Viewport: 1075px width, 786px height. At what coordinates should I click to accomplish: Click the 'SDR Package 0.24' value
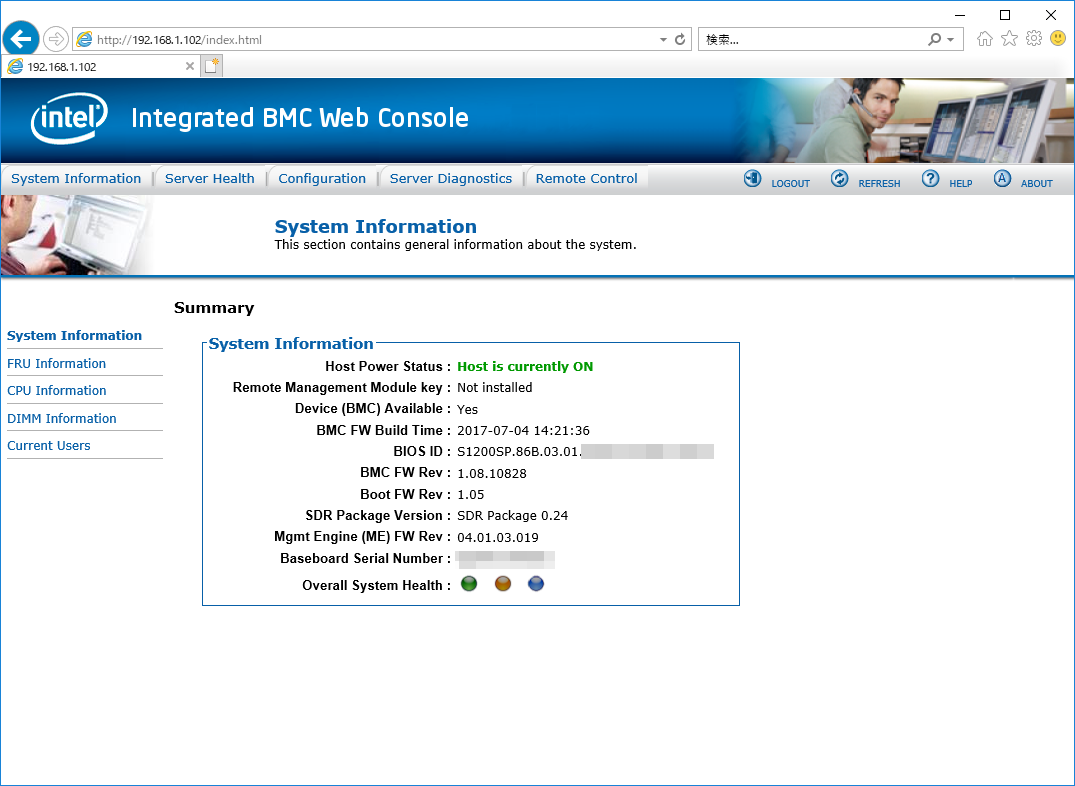[513, 516]
